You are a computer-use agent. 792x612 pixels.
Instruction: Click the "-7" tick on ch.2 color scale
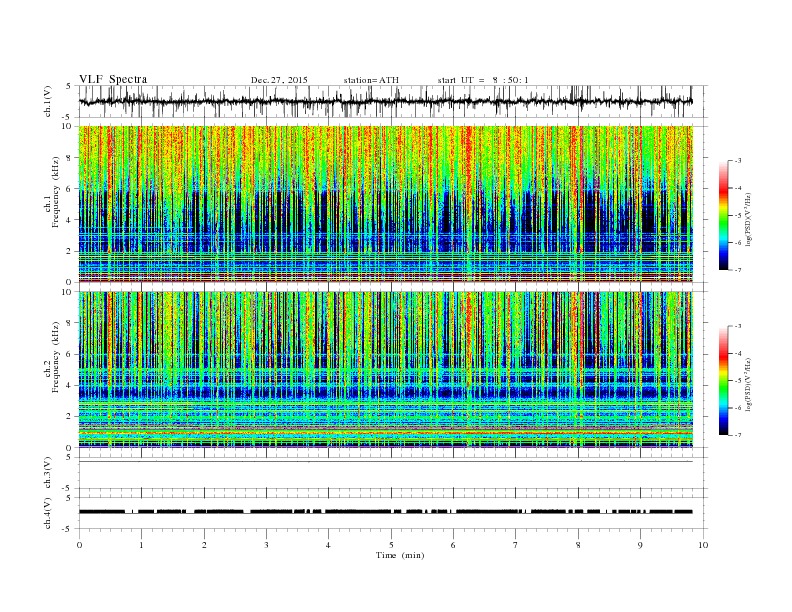[738, 435]
